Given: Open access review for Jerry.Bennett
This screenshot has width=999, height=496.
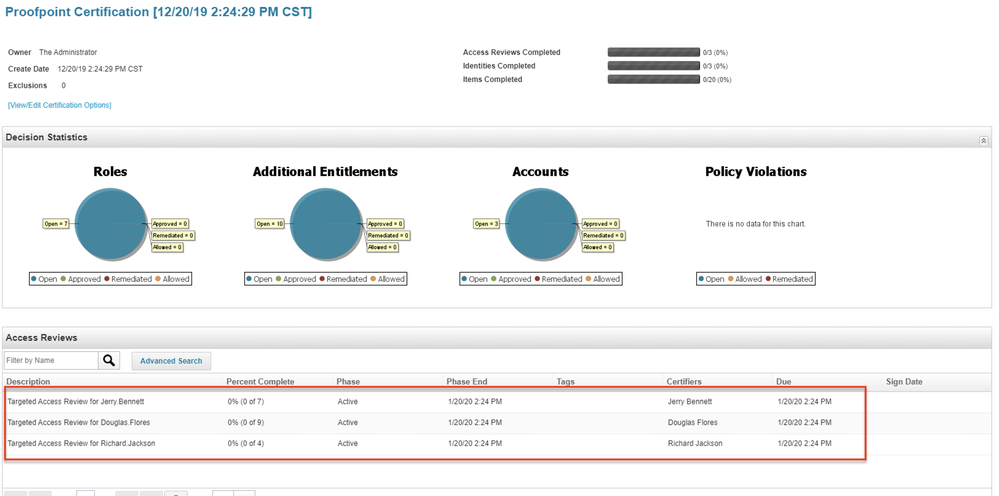Looking at the screenshot, I should (76, 401).
